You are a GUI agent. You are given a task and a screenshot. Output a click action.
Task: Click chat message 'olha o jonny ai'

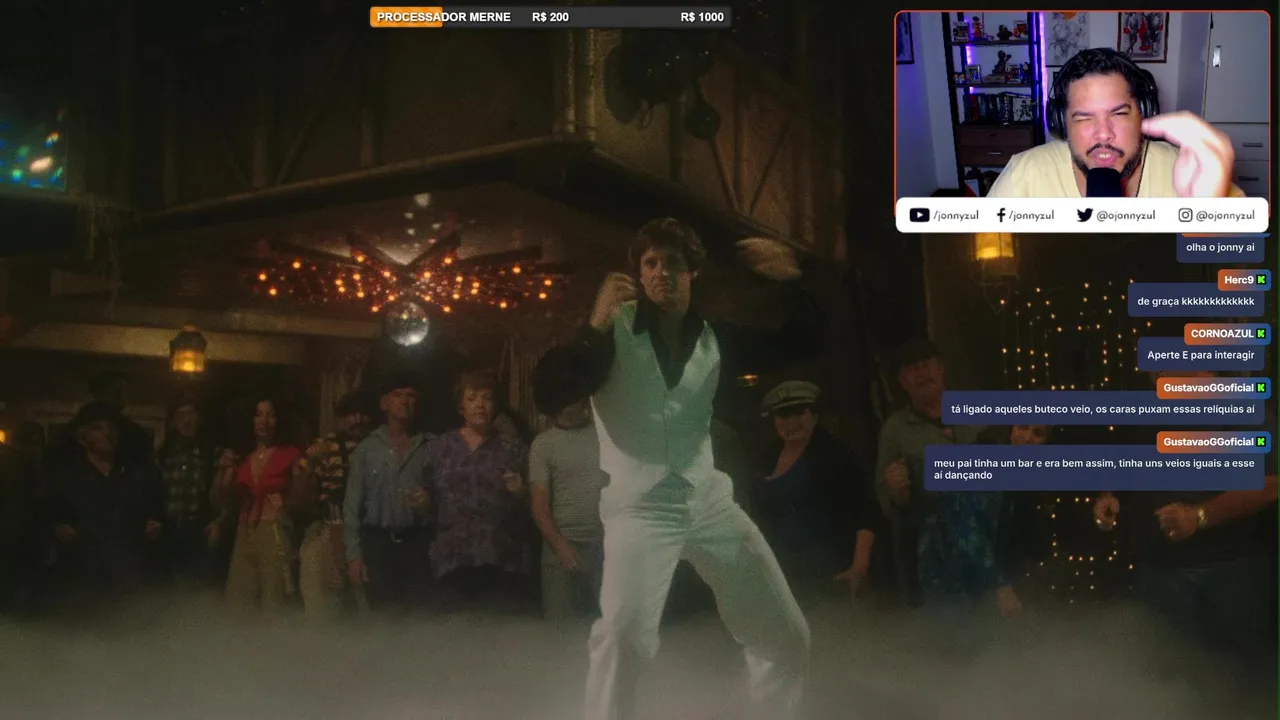point(1220,247)
